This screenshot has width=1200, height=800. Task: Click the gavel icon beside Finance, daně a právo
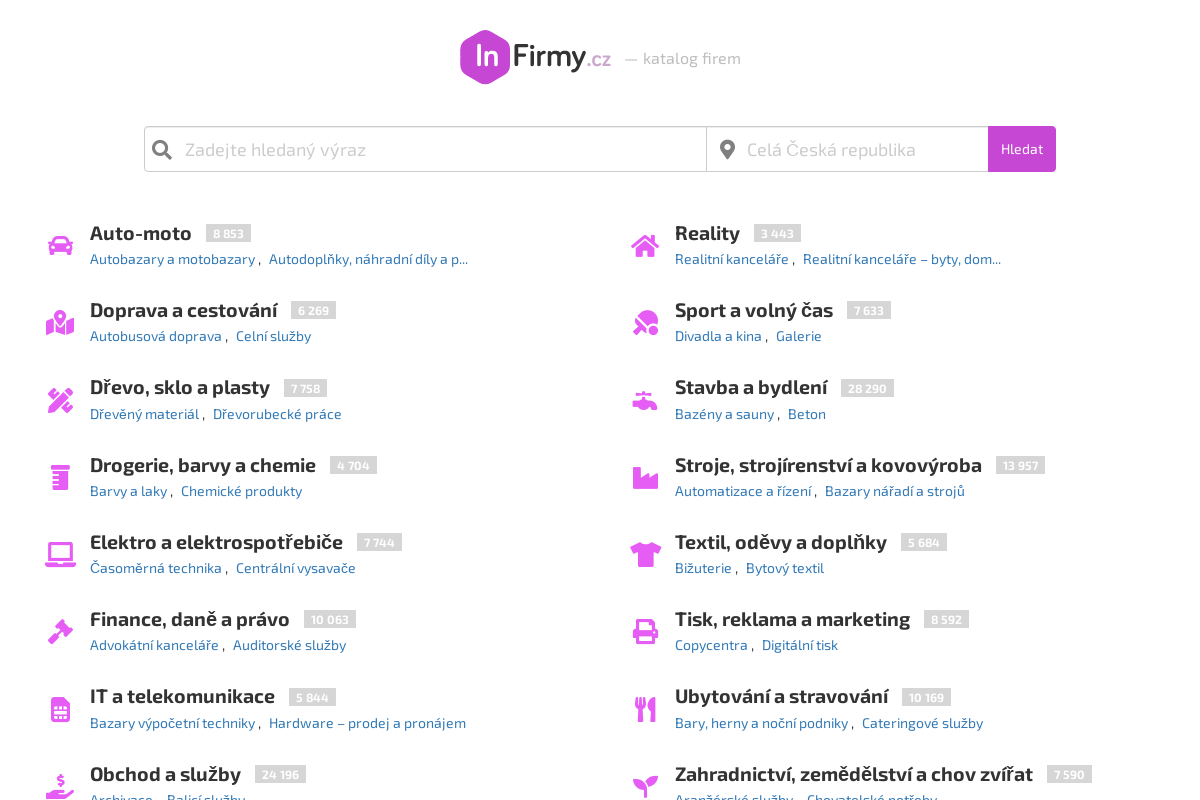click(x=60, y=632)
